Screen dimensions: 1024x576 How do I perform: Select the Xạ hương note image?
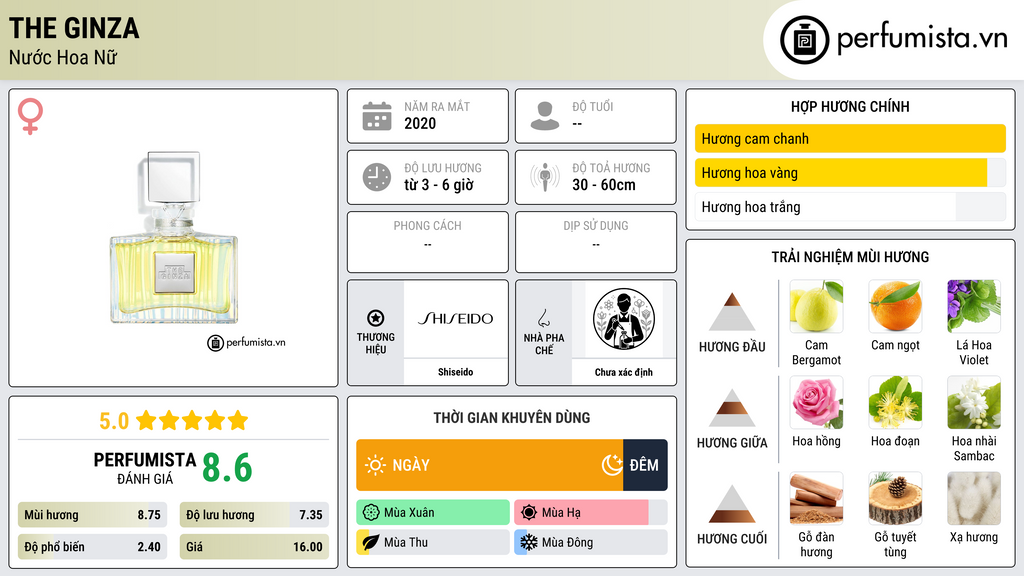pyautogui.click(x=974, y=498)
